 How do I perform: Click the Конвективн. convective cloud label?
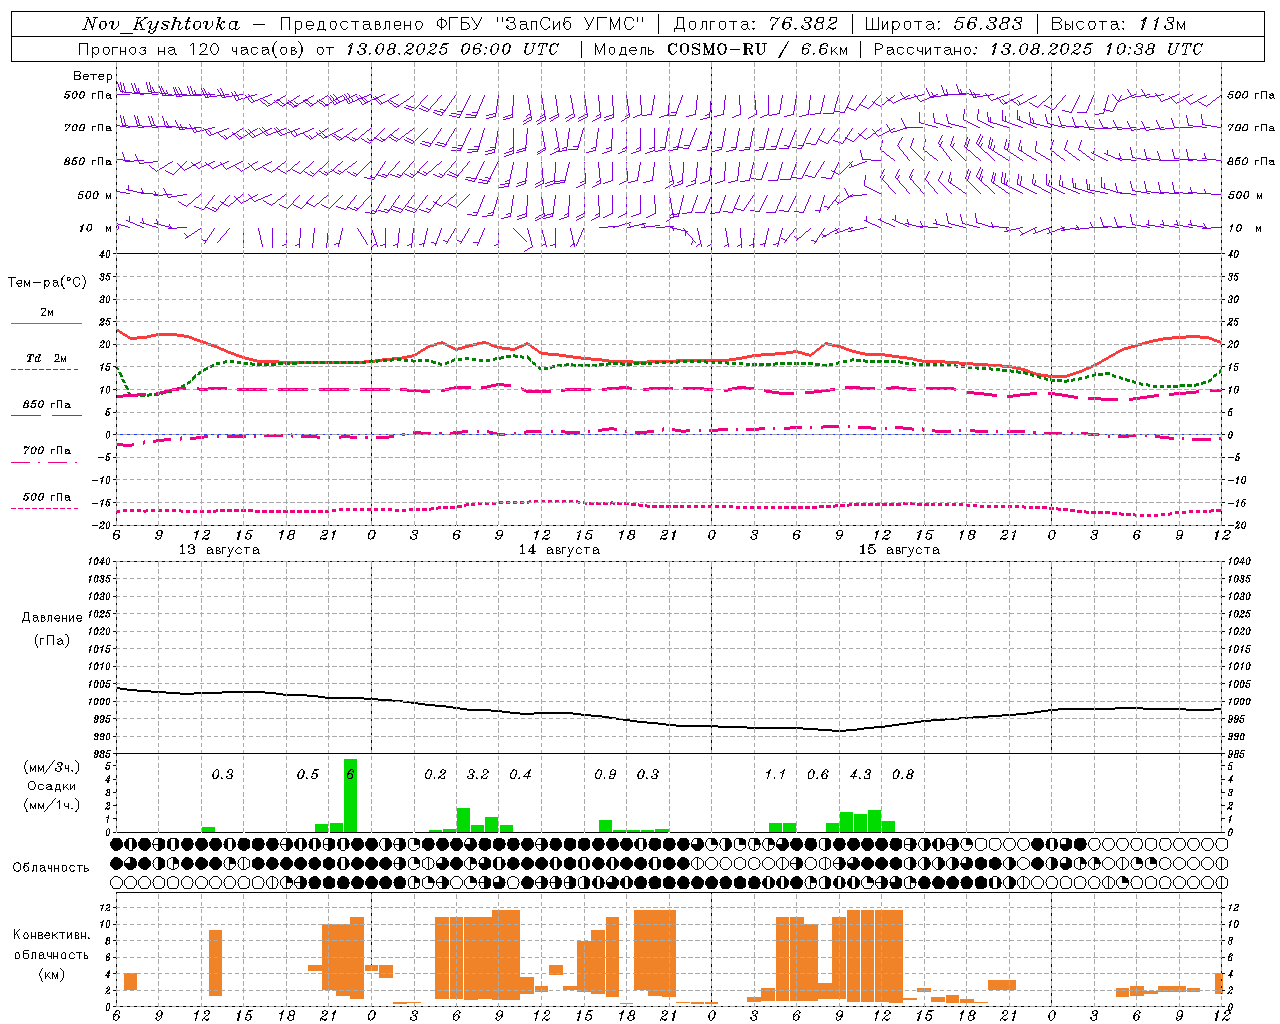(51, 934)
